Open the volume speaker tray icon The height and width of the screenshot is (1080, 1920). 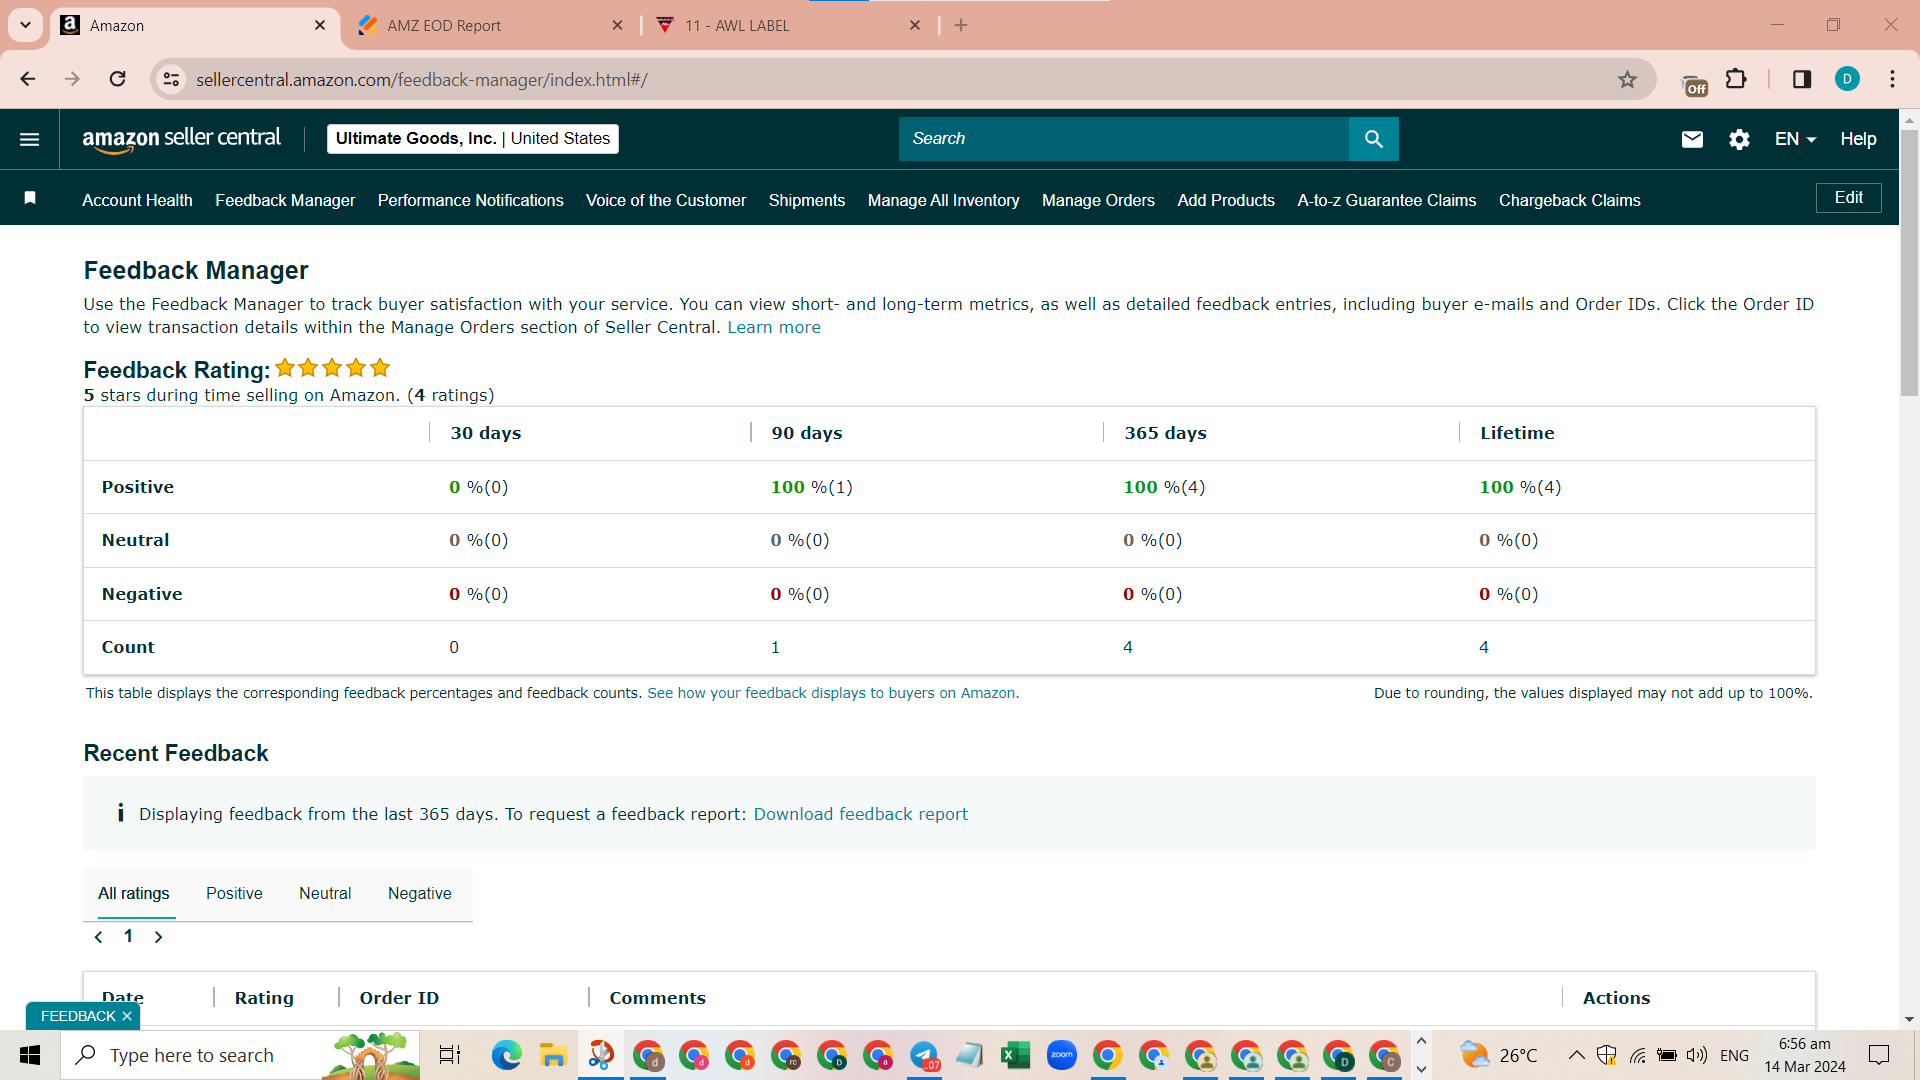1696,1055
